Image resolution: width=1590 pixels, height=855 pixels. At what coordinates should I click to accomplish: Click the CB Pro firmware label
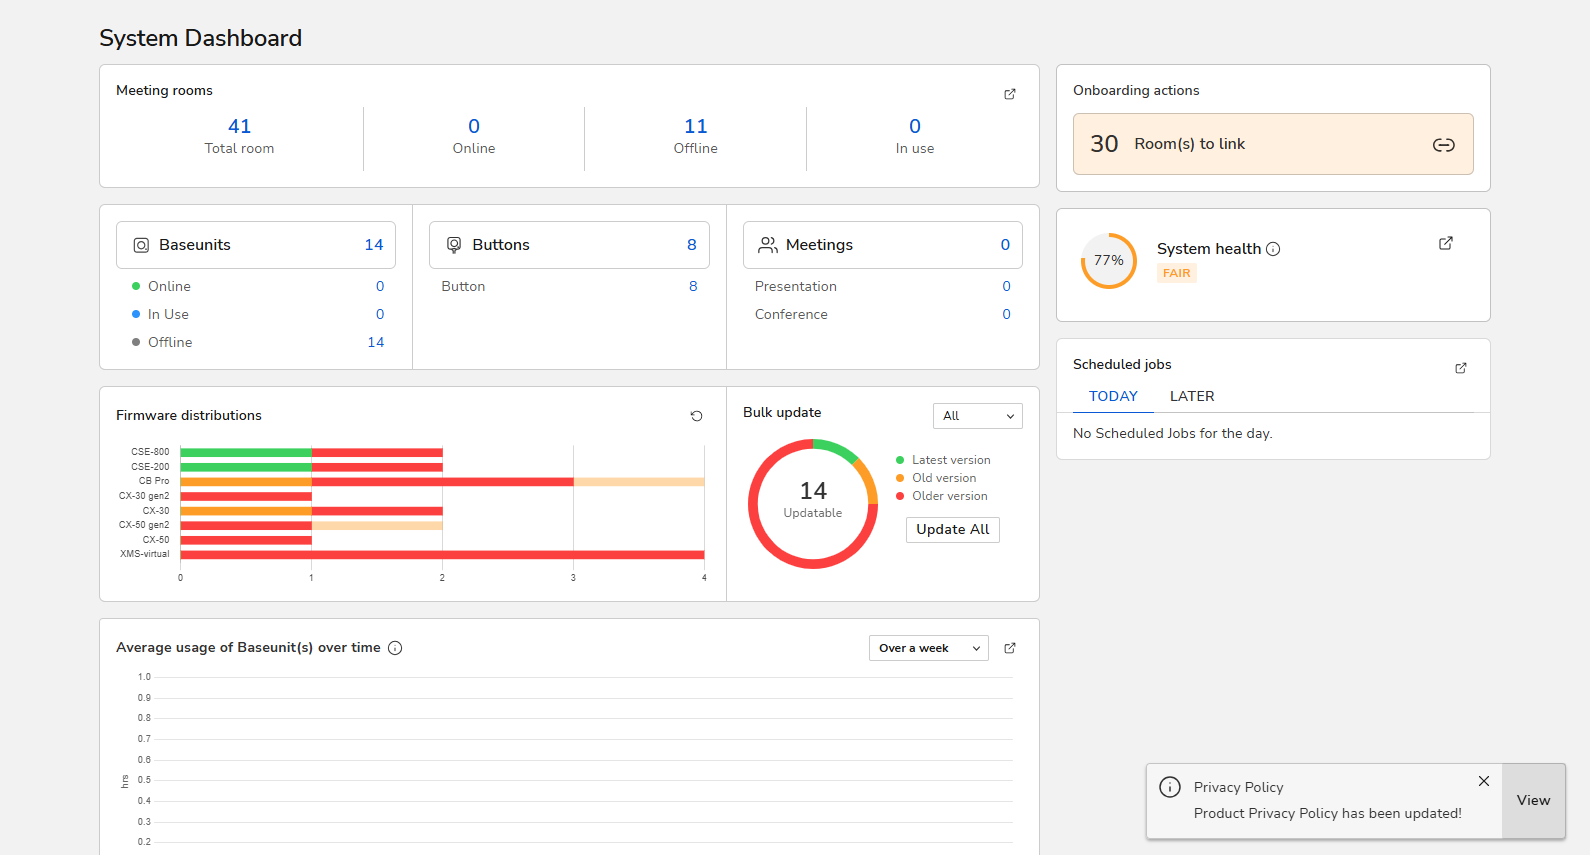click(x=154, y=481)
